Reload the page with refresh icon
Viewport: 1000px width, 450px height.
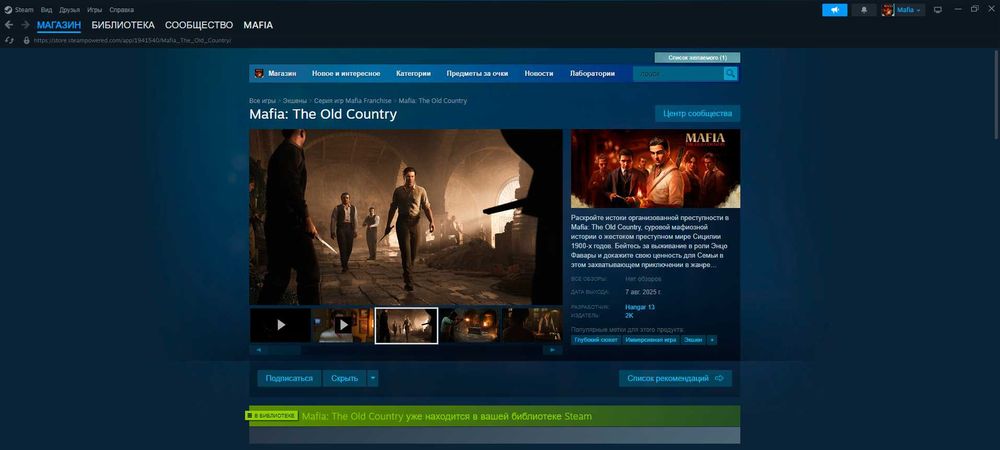[x=9, y=40]
